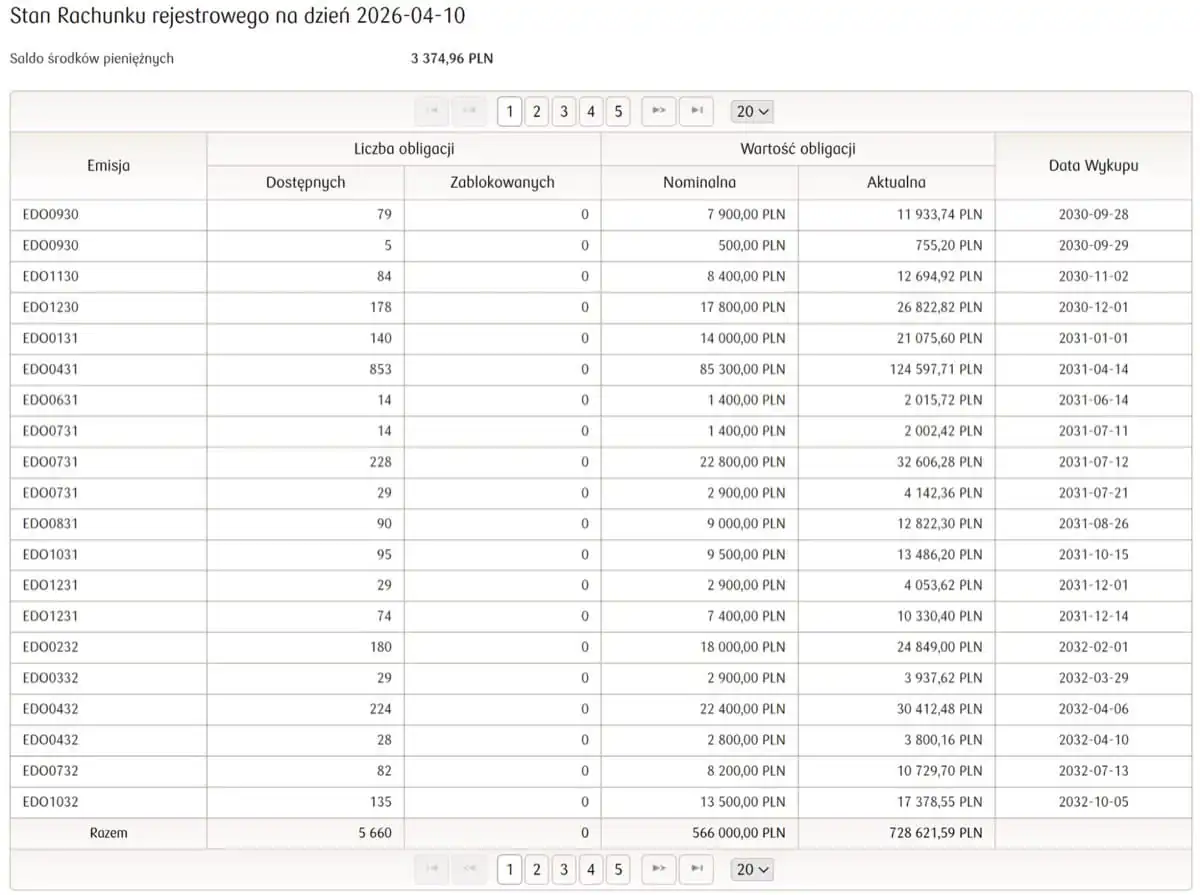Click previous page icon in bottom paginator

pyautogui.click(x=468, y=869)
